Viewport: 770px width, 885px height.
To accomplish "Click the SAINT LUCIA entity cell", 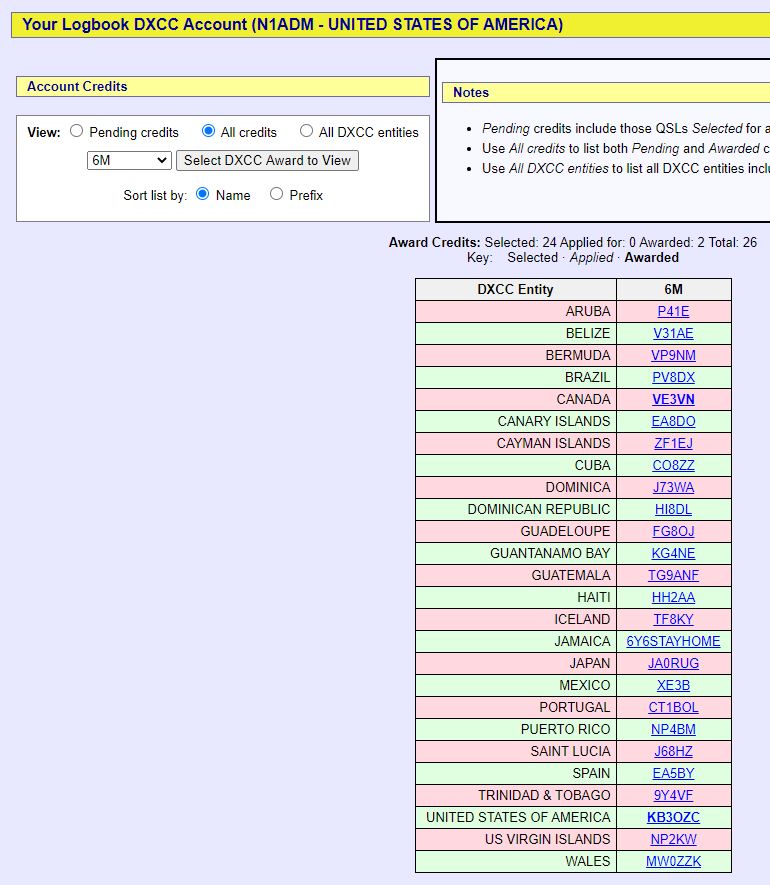I will click(515, 752).
